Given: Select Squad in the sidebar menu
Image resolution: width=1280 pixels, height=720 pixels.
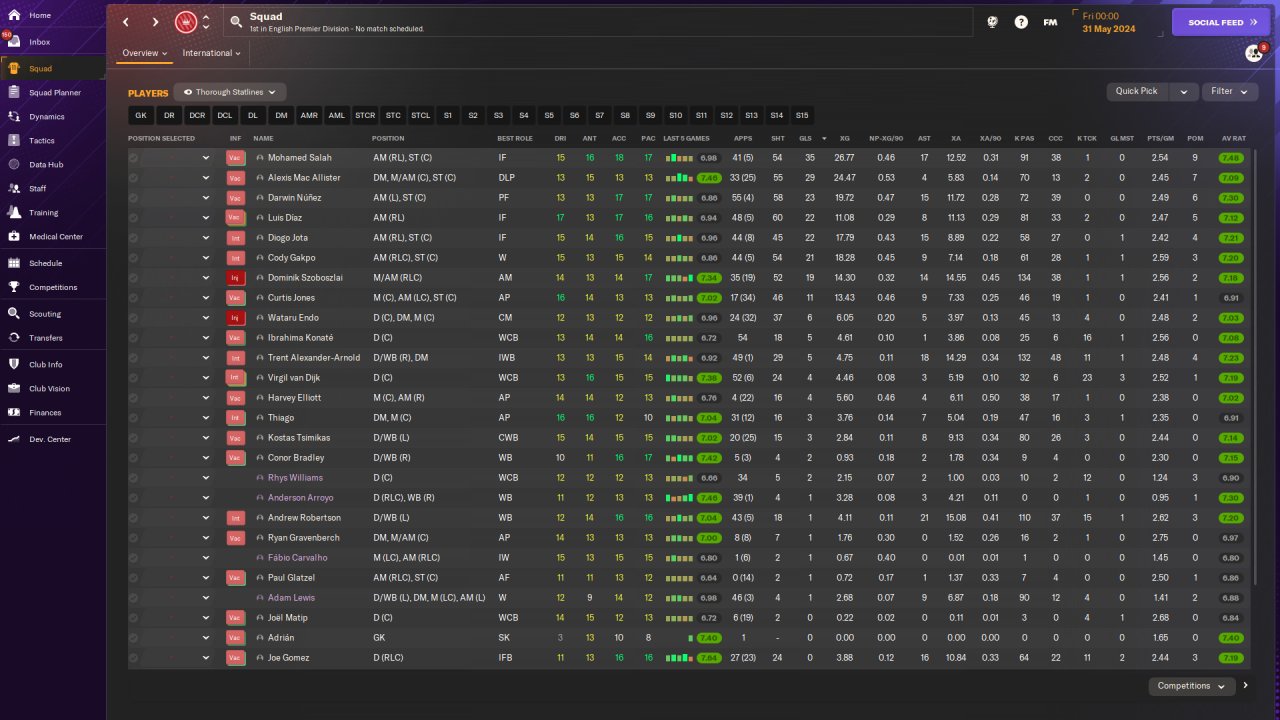Looking at the screenshot, I should point(52,69).
